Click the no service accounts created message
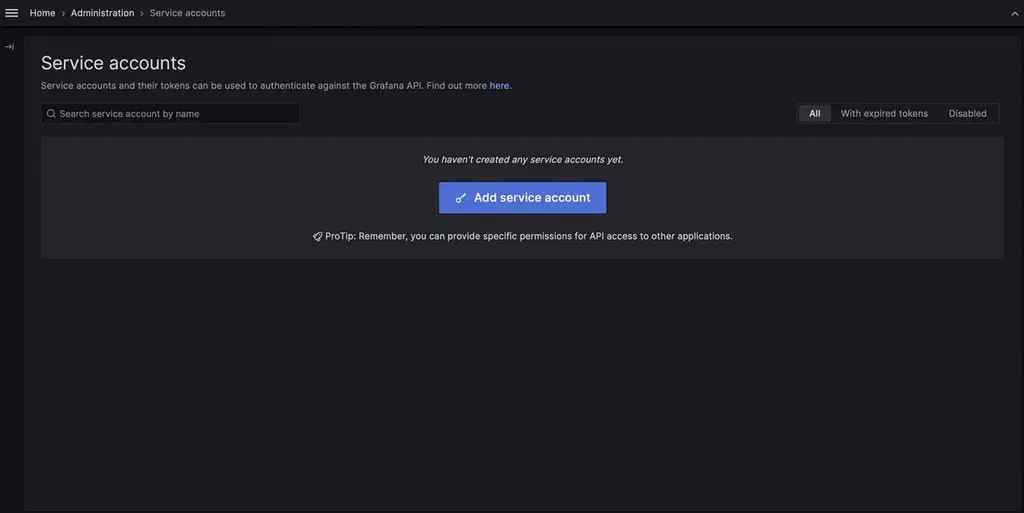This screenshot has width=1024, height=513. [x=522, y=159]
